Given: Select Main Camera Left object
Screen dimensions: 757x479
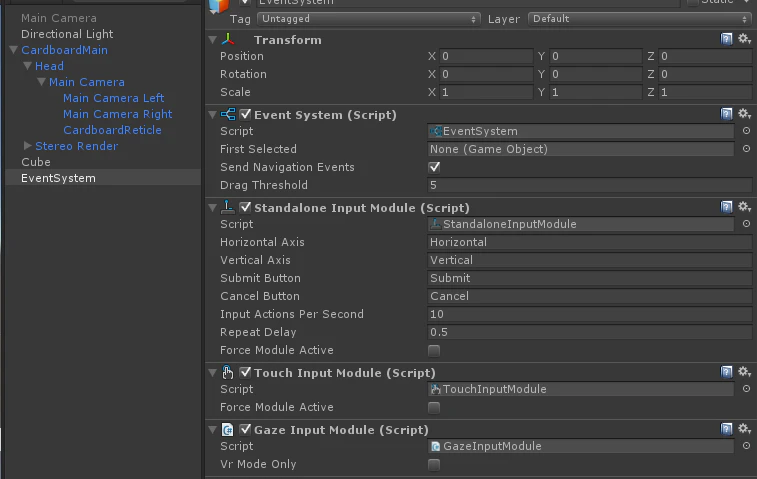Looking at the screenshot, I should tap(113, 98).
